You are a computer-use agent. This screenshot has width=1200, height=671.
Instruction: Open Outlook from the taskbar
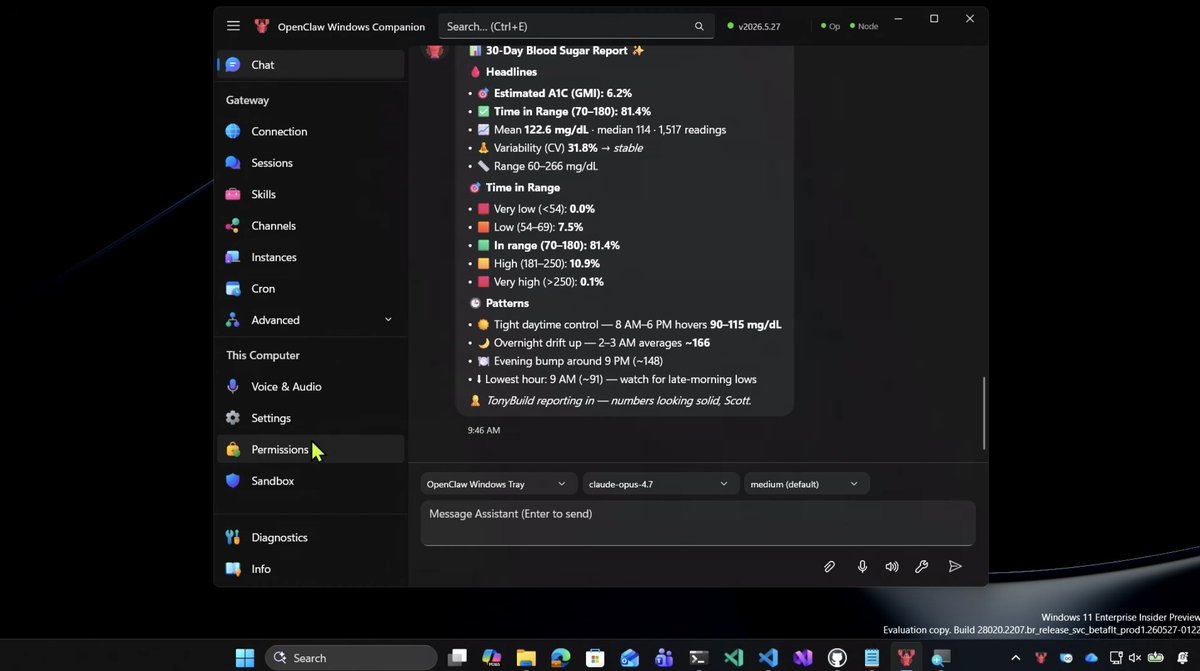tap(629, 657)
